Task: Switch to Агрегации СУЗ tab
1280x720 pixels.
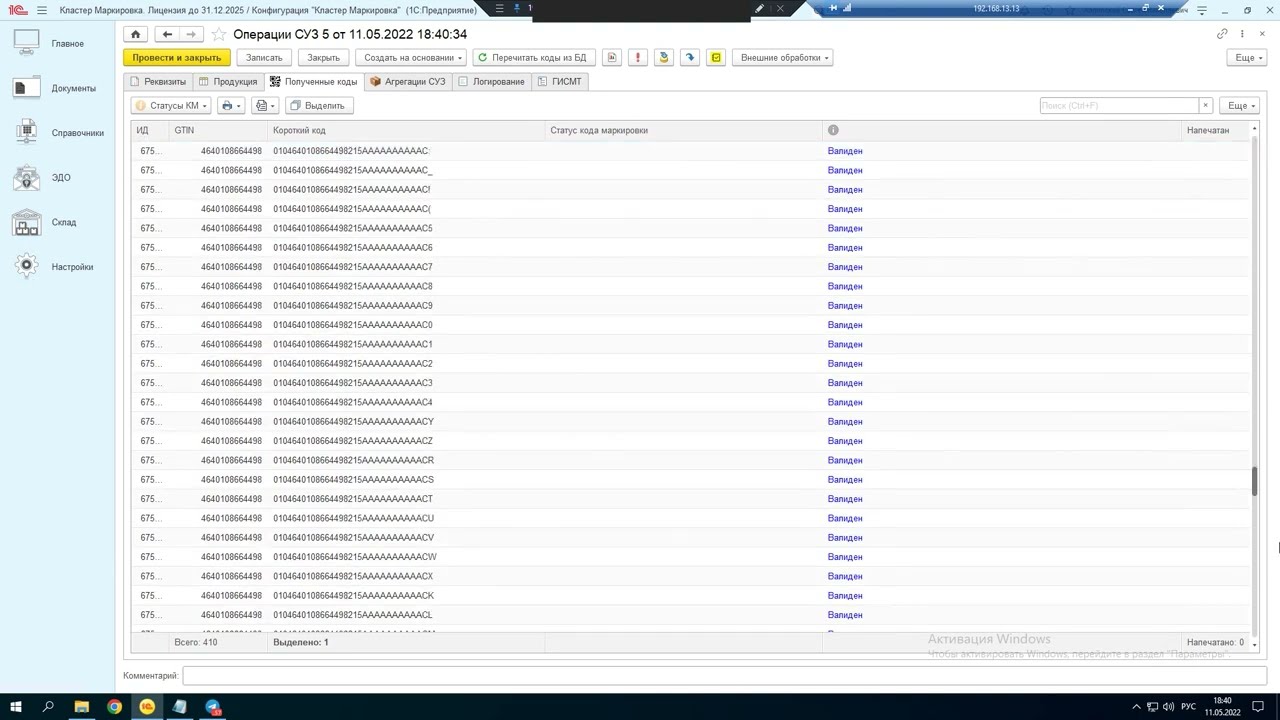Action: (408, 82)
